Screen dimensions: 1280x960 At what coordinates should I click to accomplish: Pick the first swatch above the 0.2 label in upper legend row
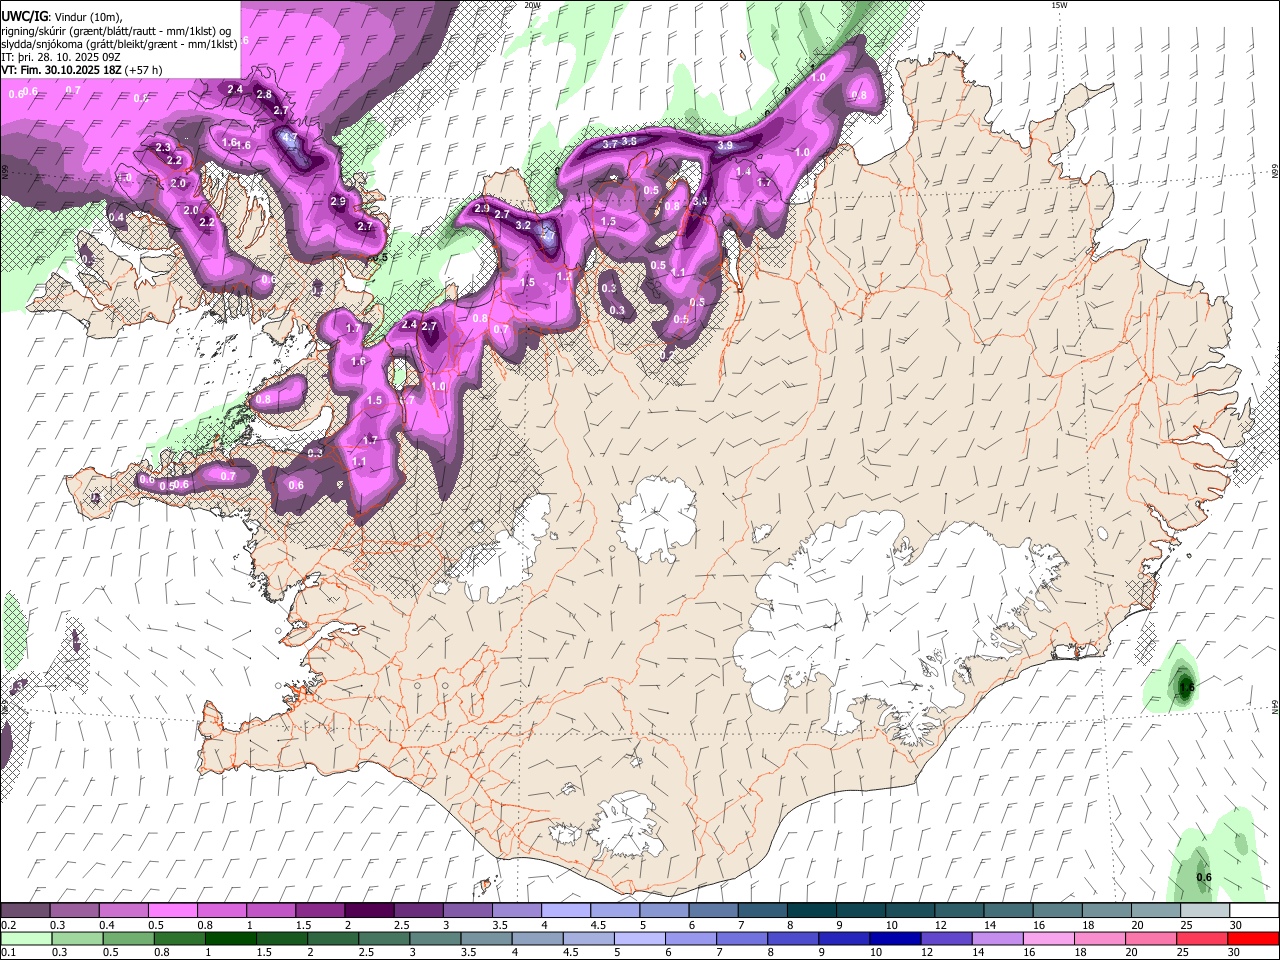(x=25, y=911)
